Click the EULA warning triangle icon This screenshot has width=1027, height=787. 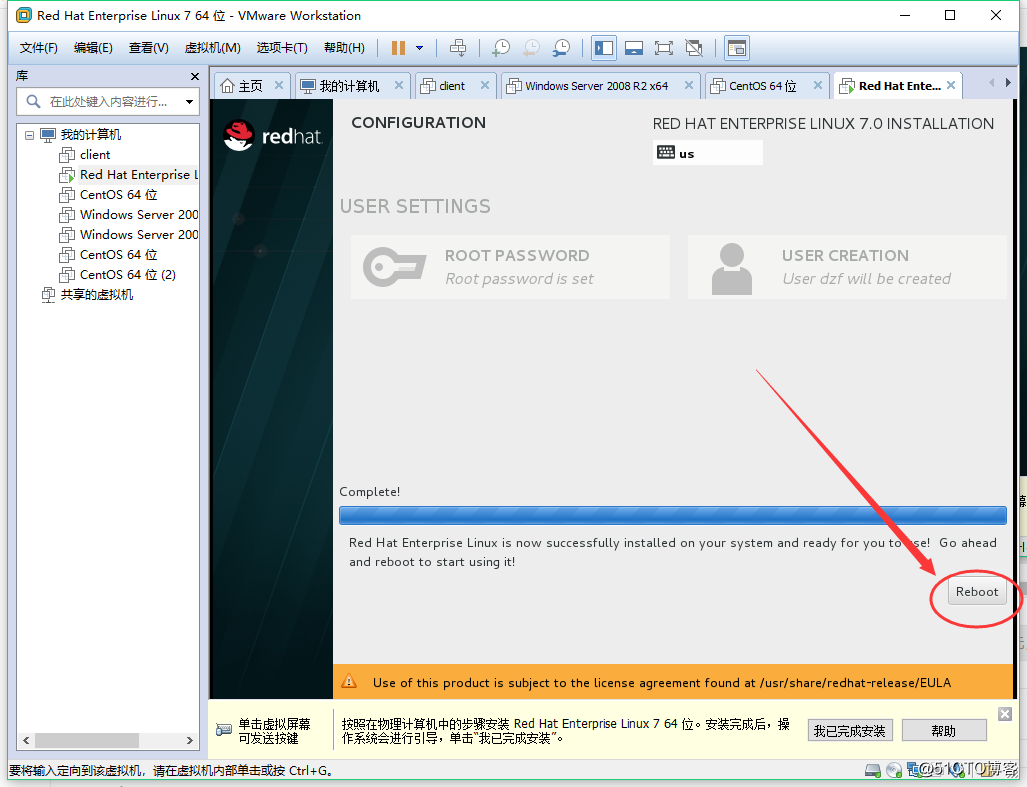(x=349, y=681)
